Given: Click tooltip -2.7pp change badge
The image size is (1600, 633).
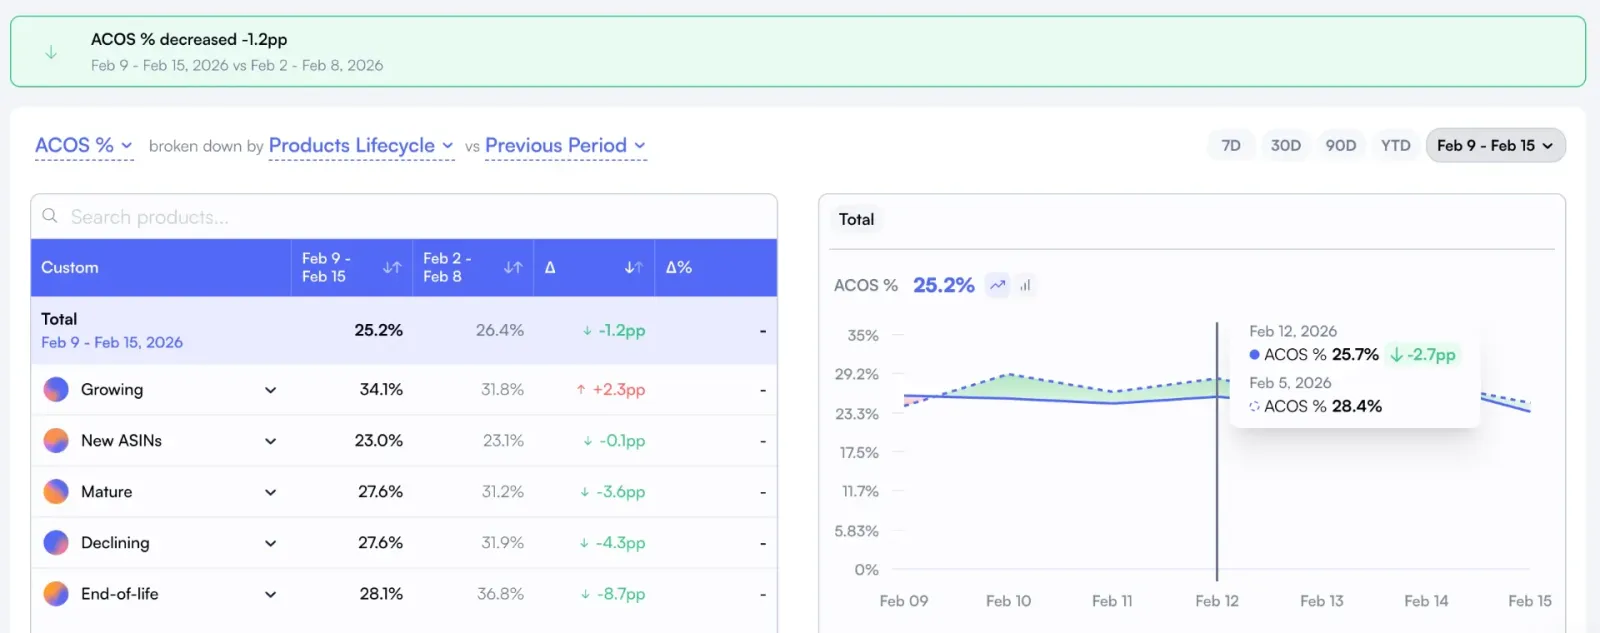Looking at the screenshot, I should coord(1423,354).
